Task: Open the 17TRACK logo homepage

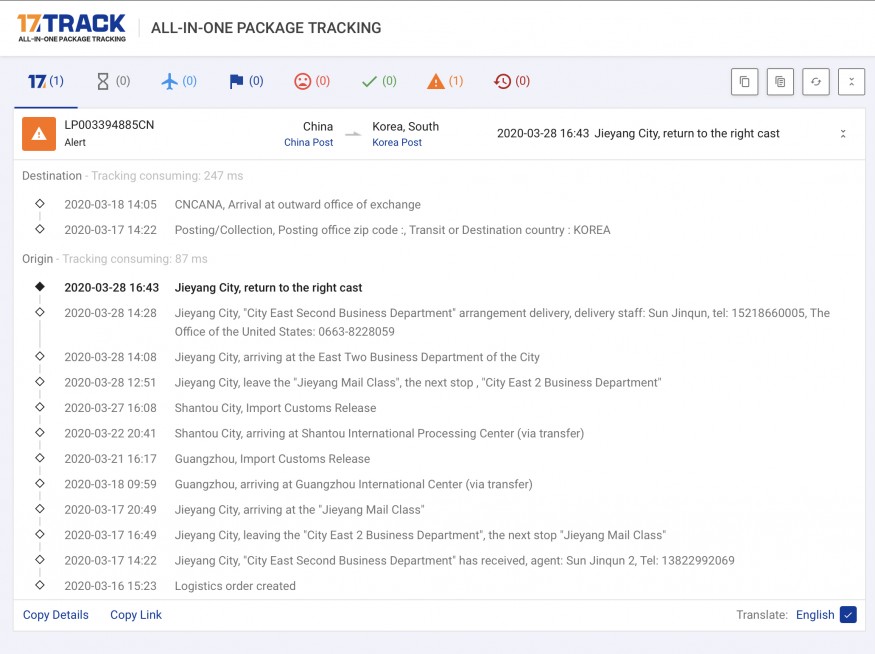Action: pyautogui.click(x=71, y=28)
